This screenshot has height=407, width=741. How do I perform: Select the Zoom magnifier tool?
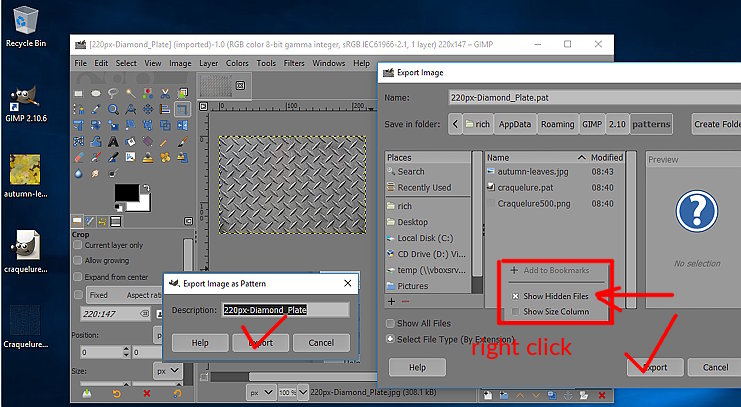click(x=113, y=109)
